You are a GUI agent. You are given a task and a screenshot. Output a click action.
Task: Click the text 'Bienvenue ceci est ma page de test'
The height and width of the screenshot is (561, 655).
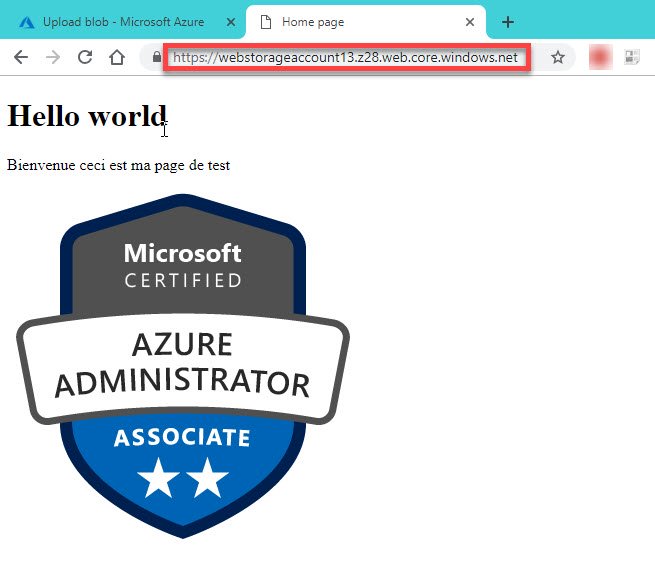coord(119,165)
